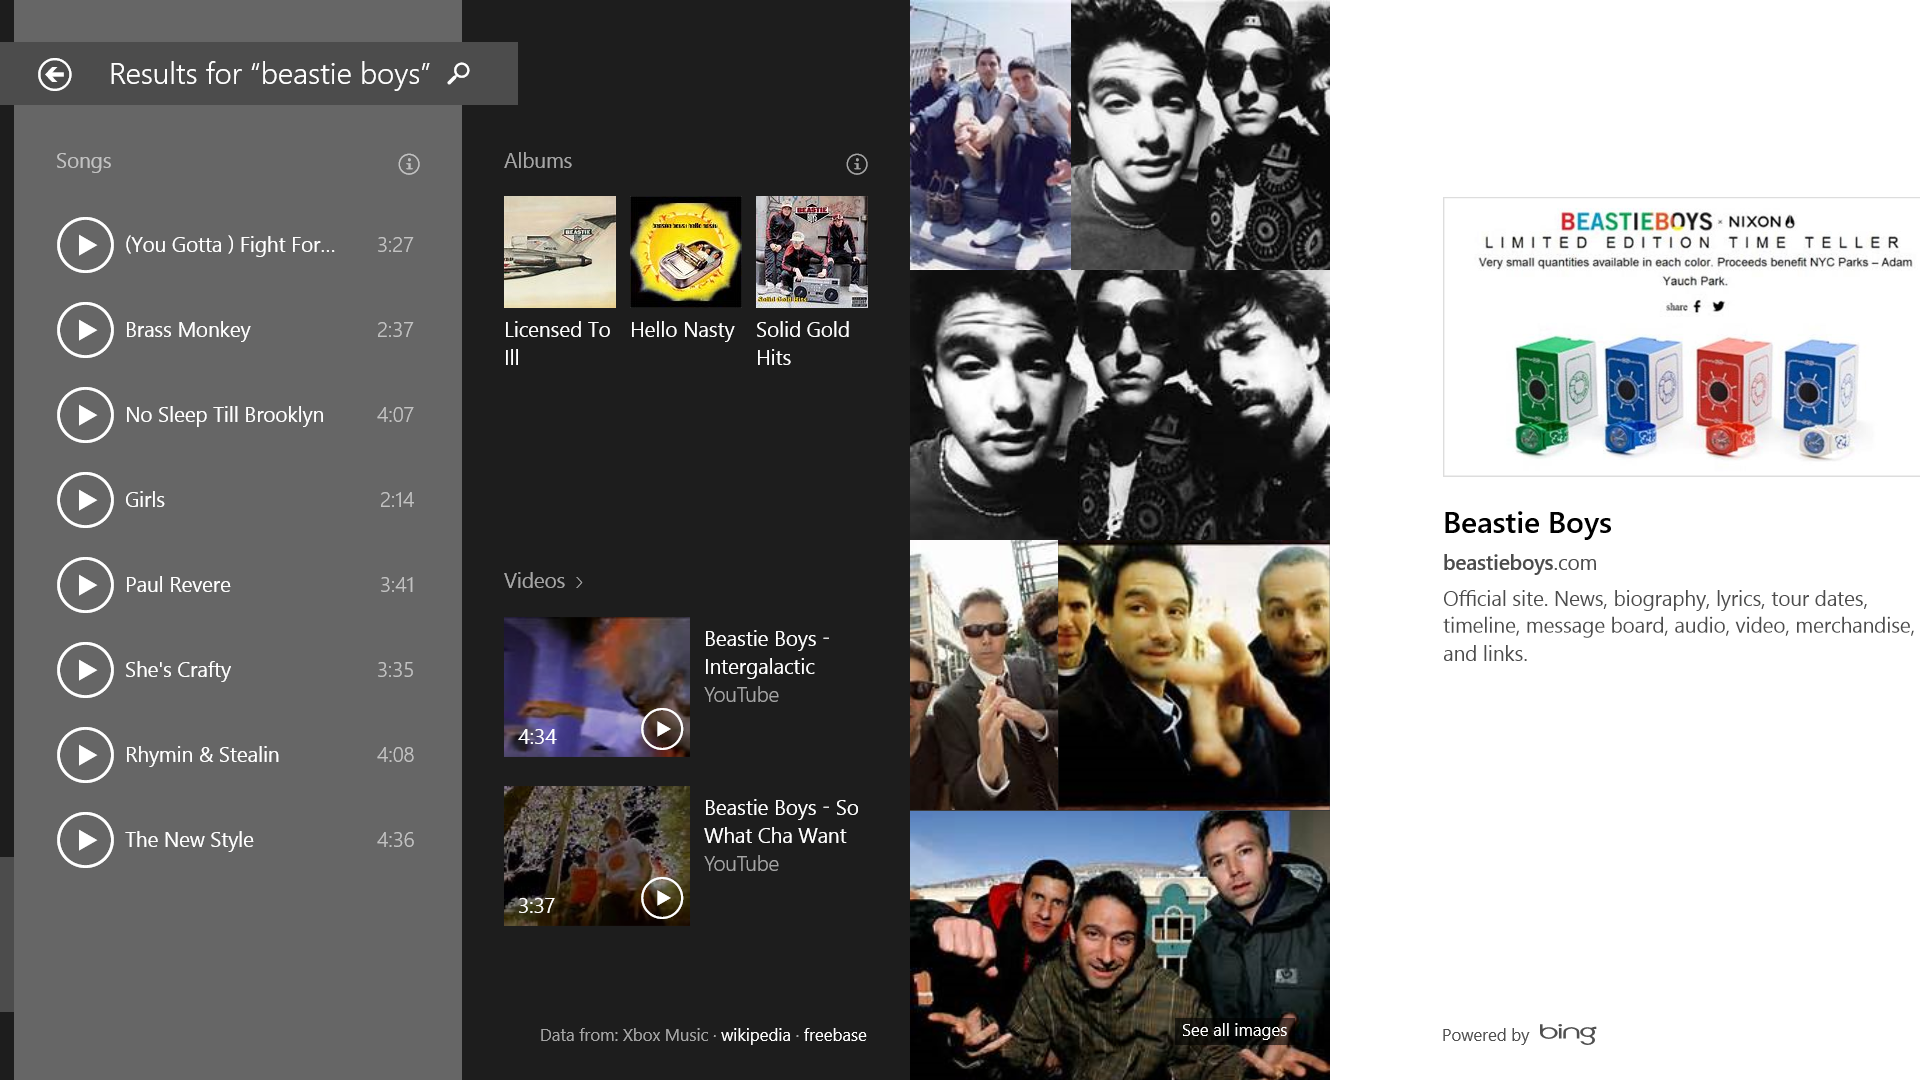Click the 4:07 duration text
Screen dimensions: 1920x1080
pyautogui.click(x=395, y=415)
